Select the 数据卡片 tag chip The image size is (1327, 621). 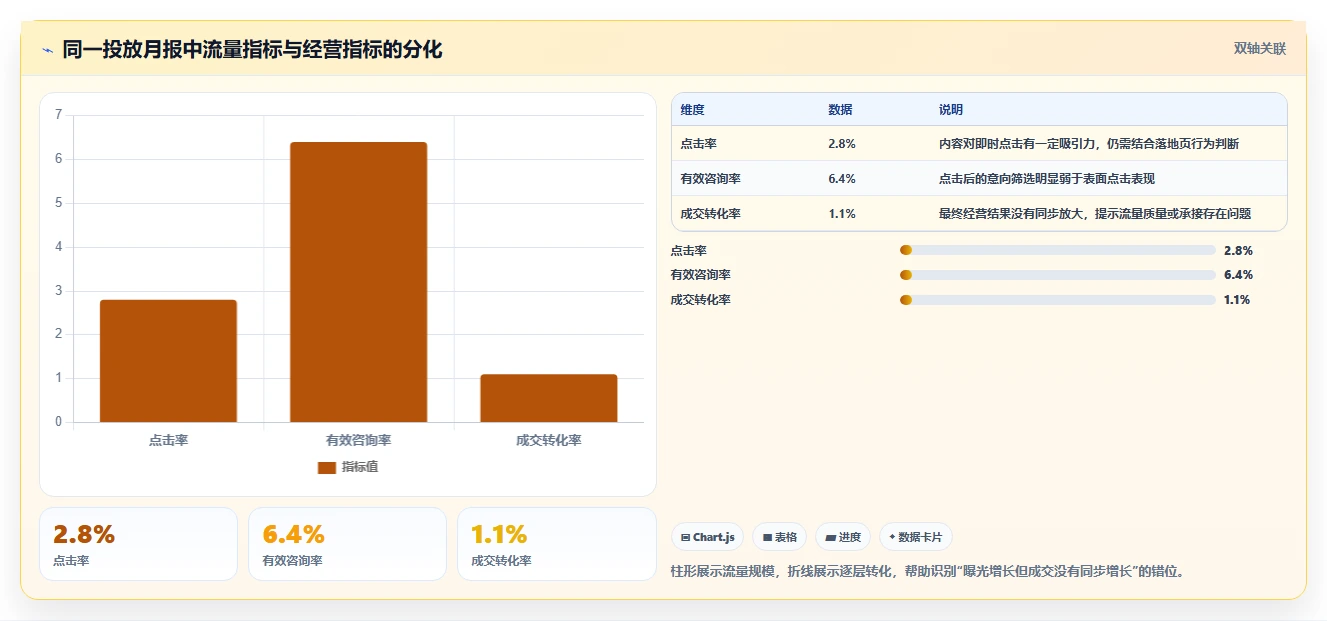point(916,537)
